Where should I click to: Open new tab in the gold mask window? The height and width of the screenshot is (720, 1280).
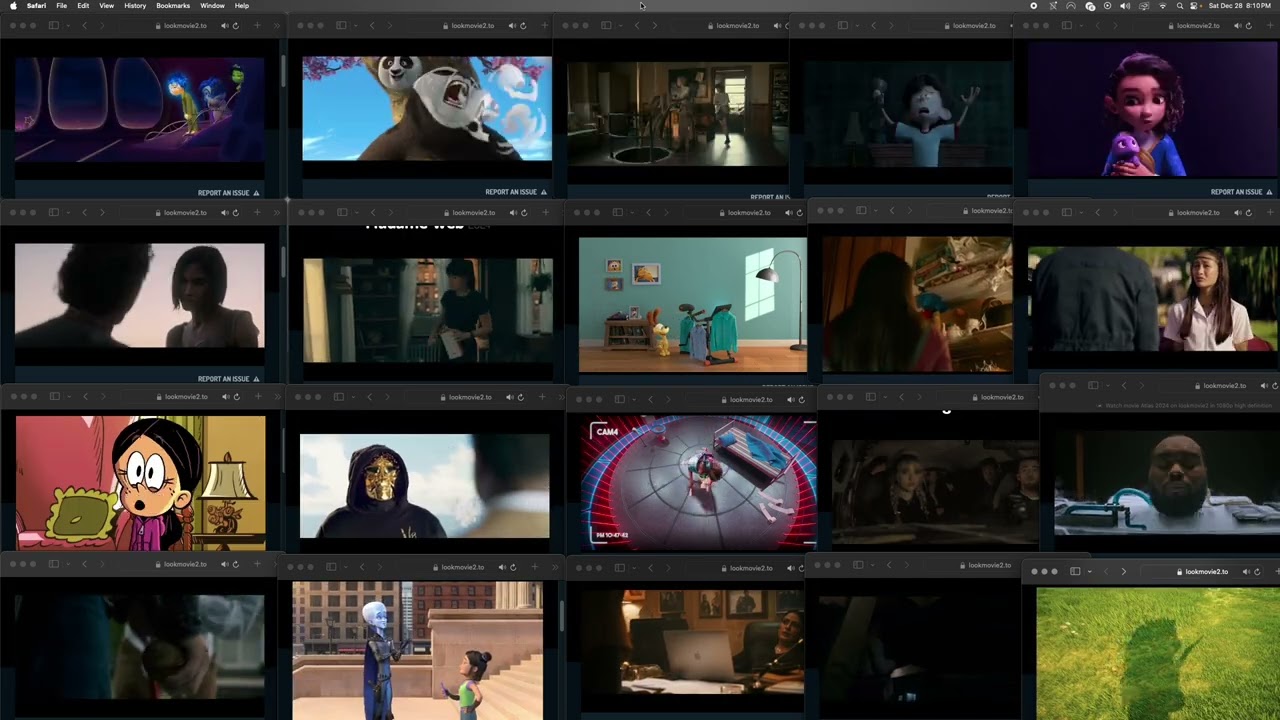point(542,397)
